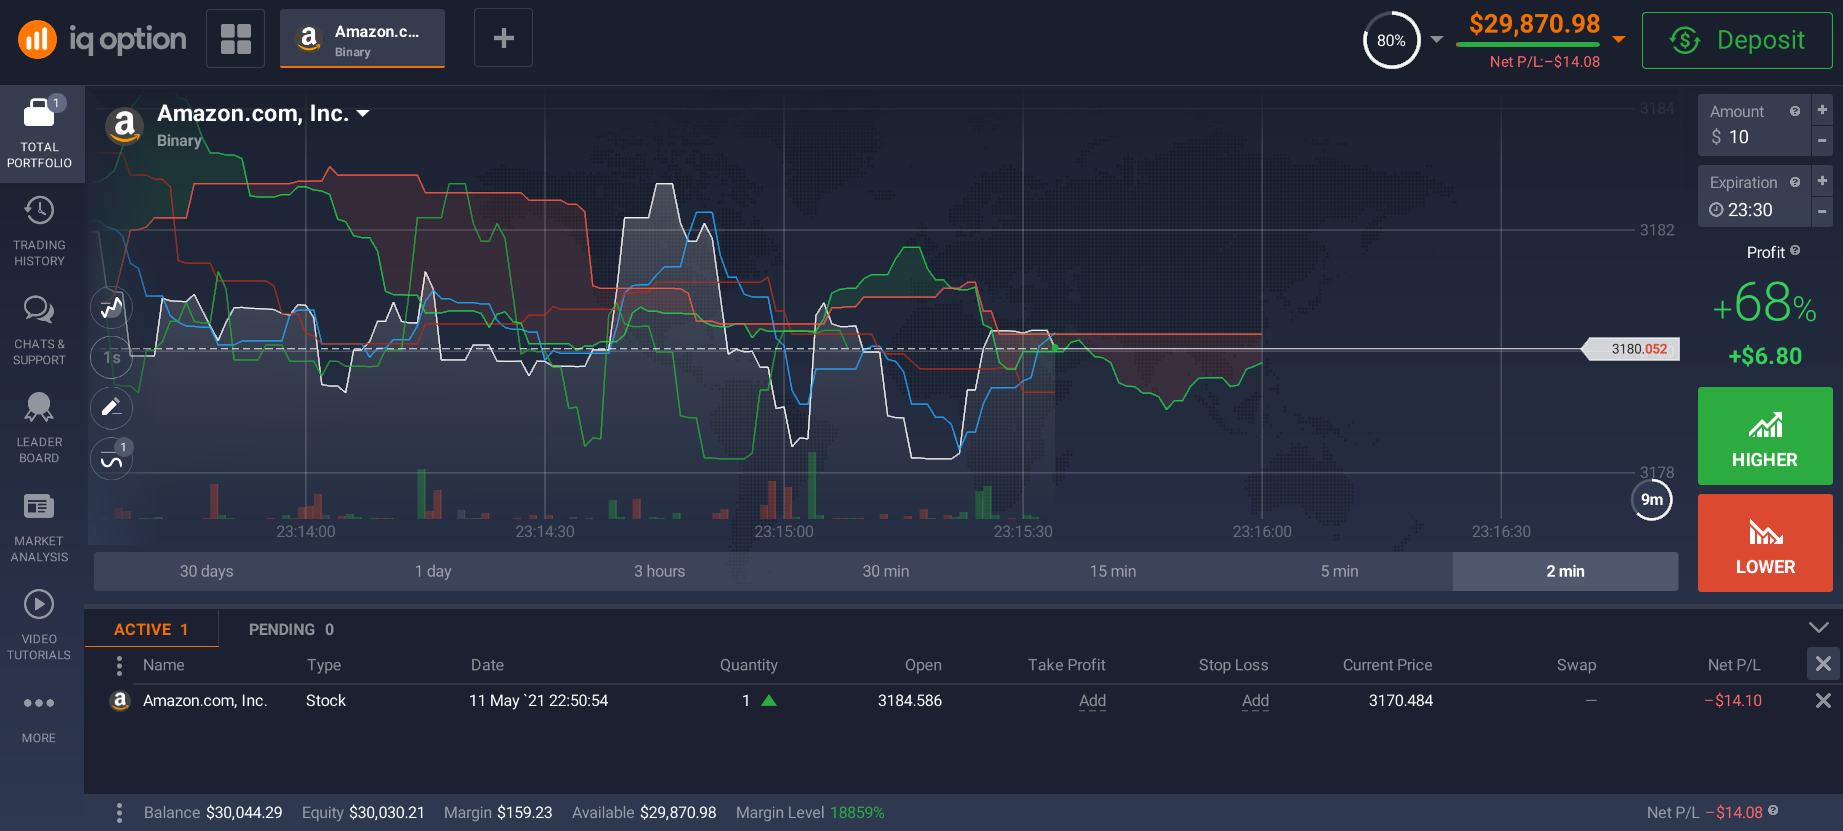This screenshot has width=1843, height=831.
Task: Place a LOWER trade
Action: (1765, 543)
